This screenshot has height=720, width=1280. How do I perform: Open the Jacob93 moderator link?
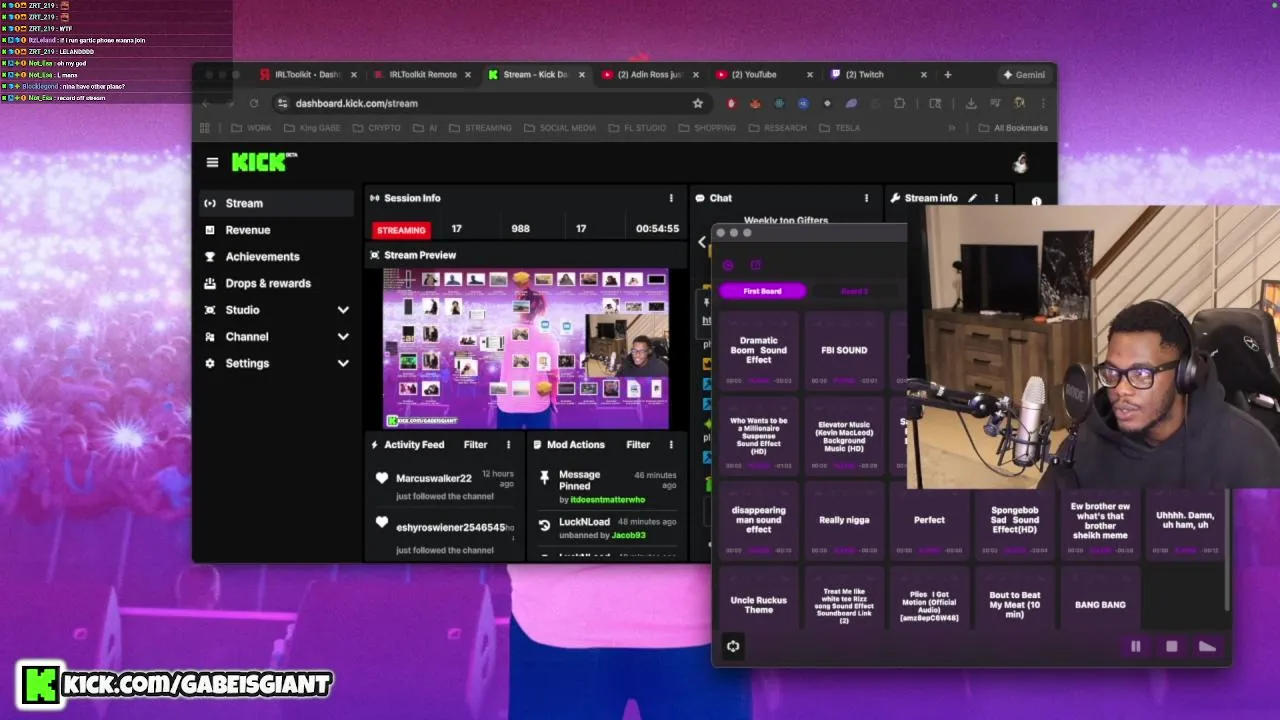[629, 535]
